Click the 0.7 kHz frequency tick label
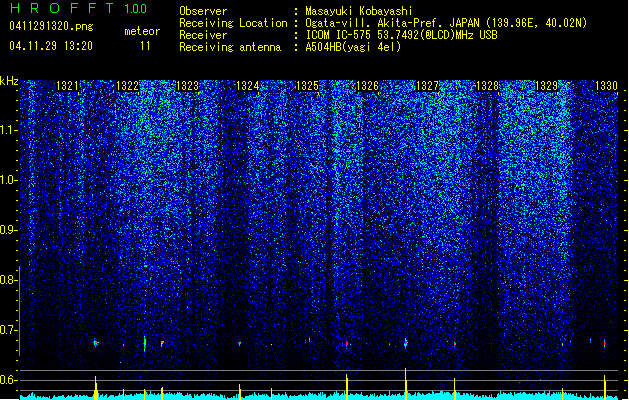629x400 pixels. (x=9, y=330)
